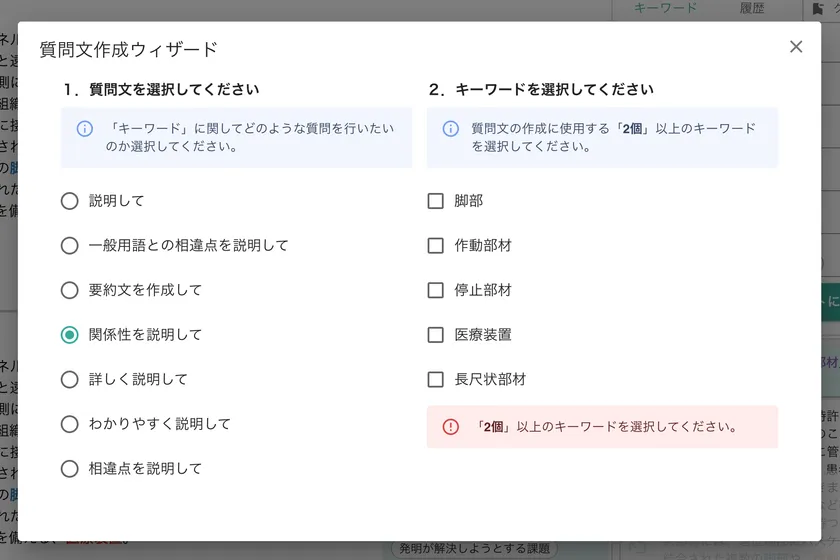
Task: Click the info icon in keyword instructions
Action: point(451,129)
